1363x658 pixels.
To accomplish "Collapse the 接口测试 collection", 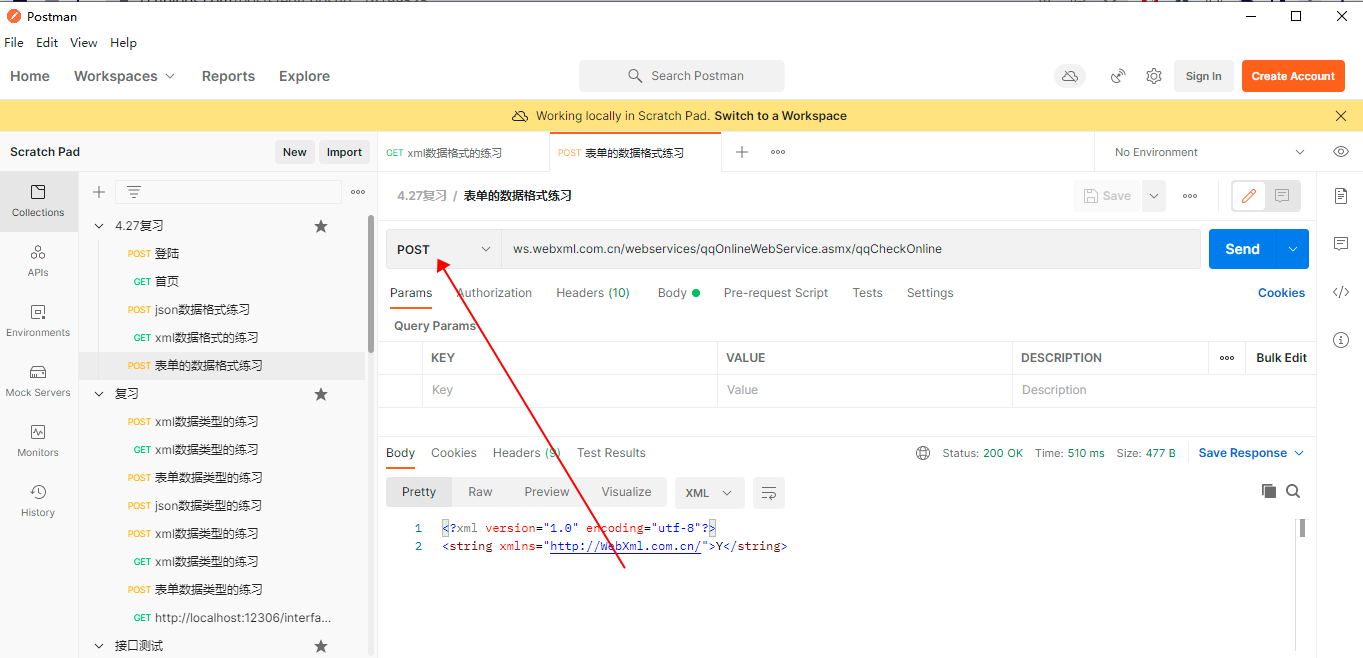I will tap(99, 646).
